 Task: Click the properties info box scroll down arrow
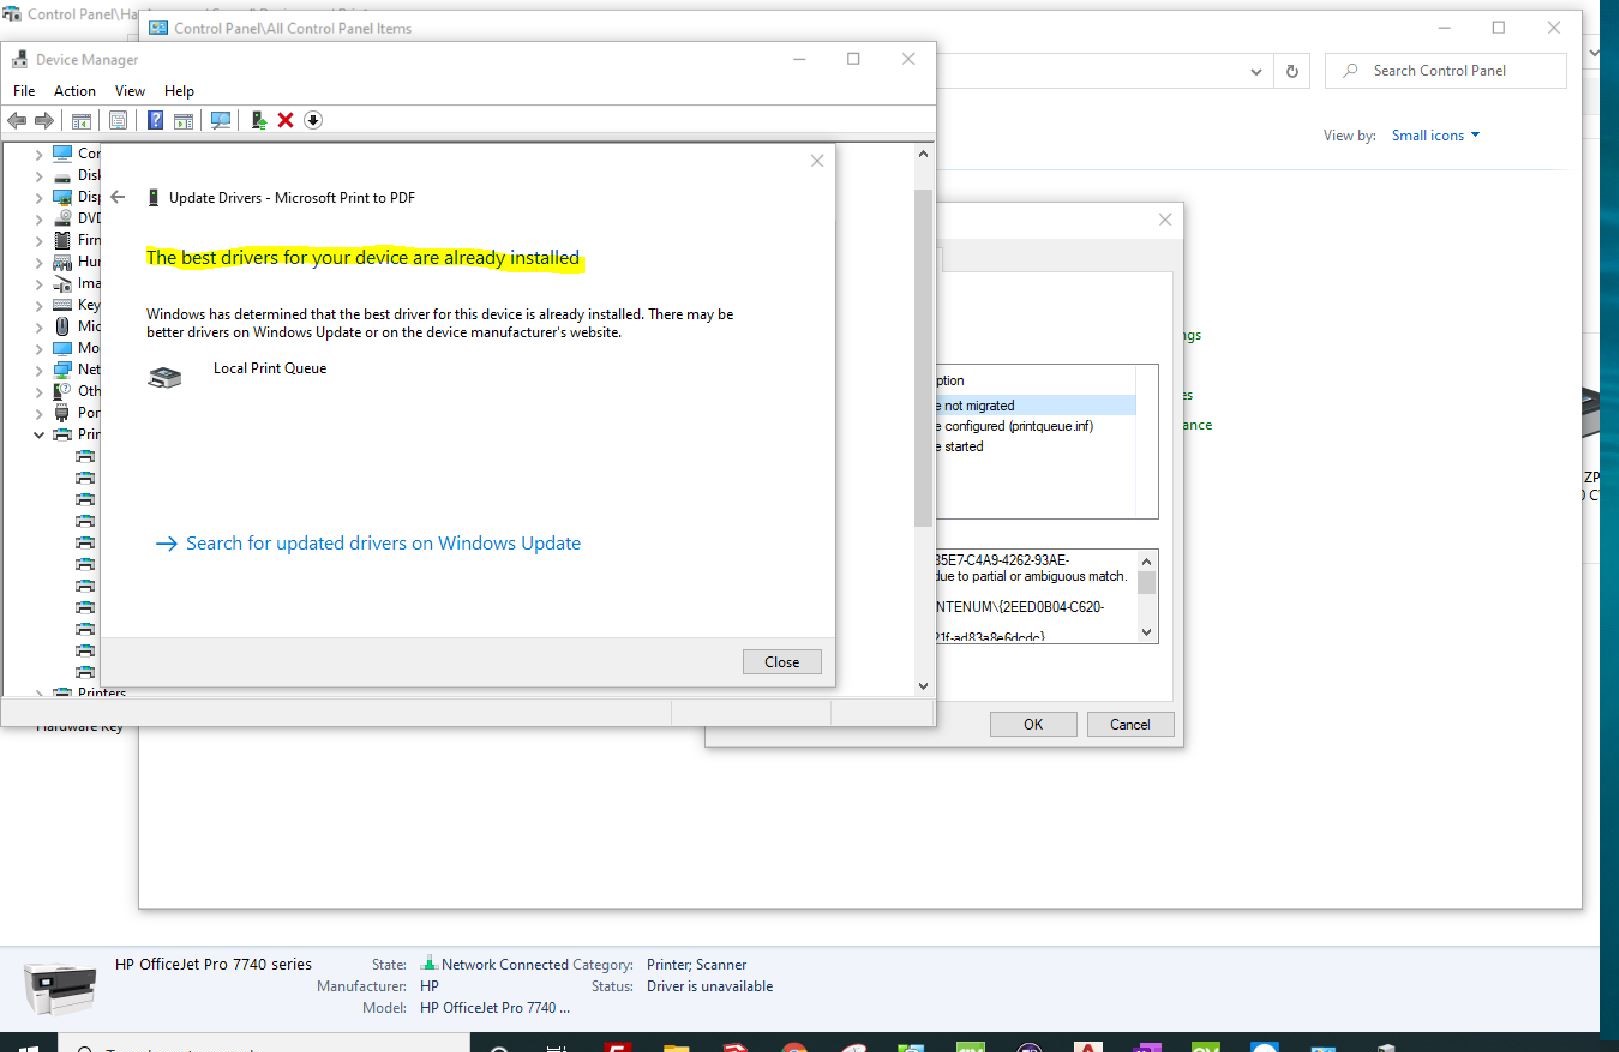[x=1147, y=632]
